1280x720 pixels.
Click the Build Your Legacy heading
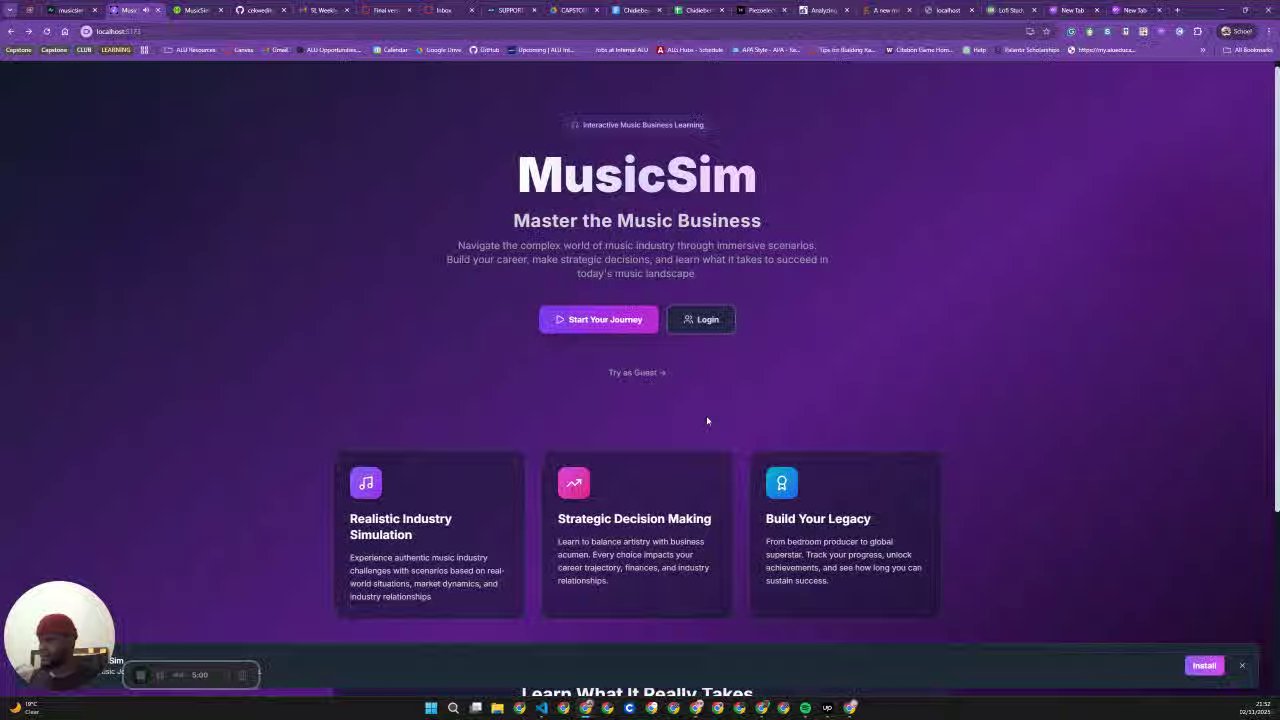point(818,519)
